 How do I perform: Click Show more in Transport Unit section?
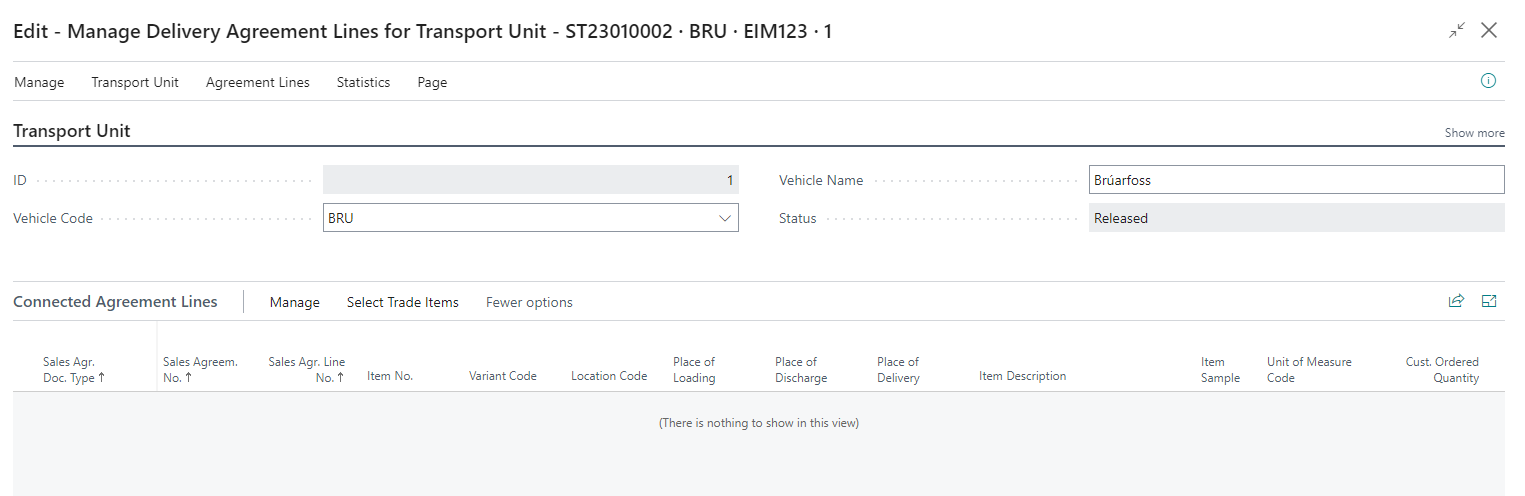(x=1474, y=133)
